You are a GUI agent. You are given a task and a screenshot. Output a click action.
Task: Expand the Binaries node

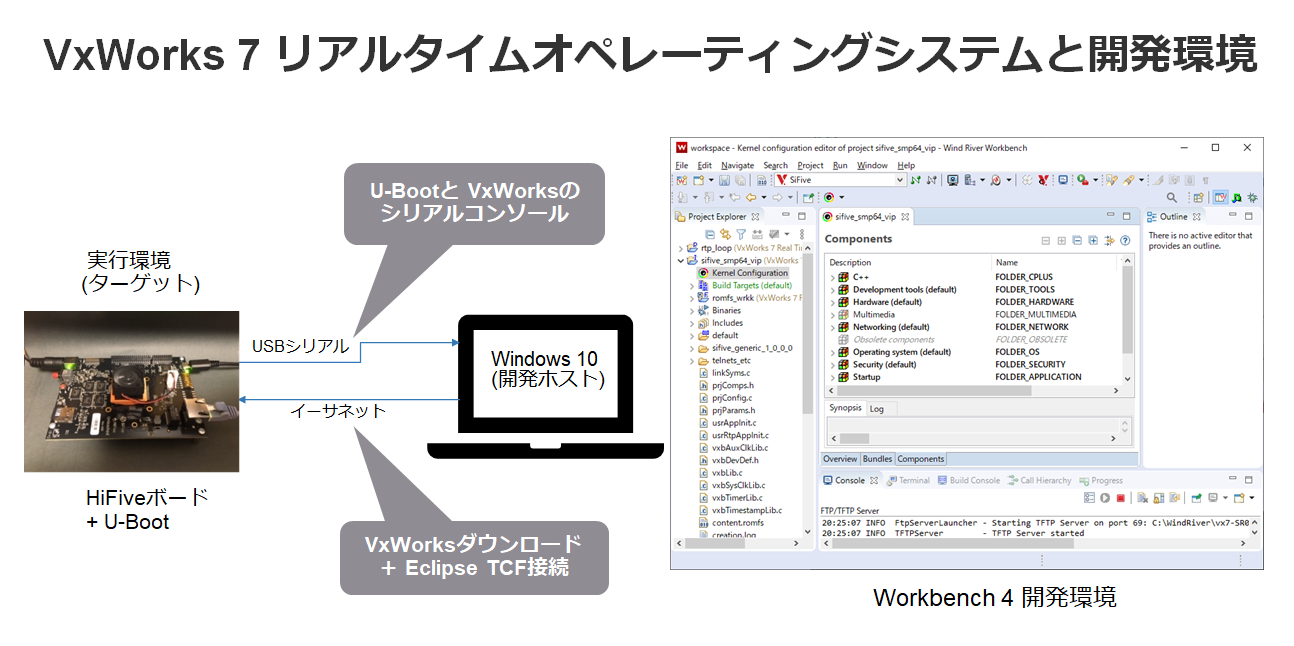(691, 310)
